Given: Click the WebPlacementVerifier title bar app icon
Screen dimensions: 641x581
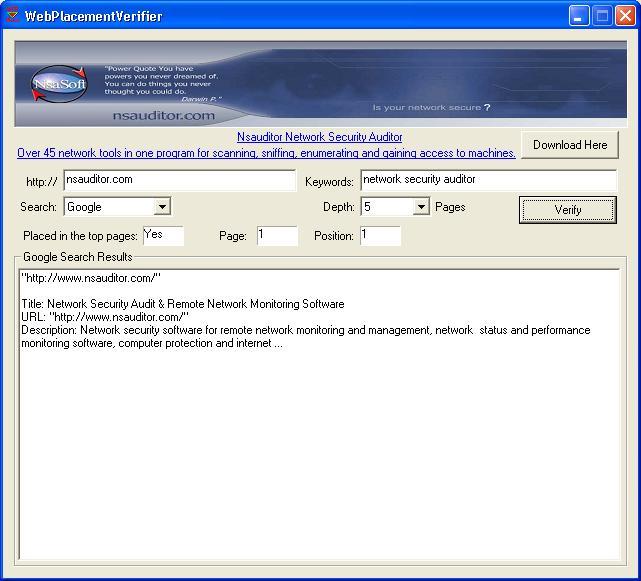Looking at the screenshot, I should (12, 15).
